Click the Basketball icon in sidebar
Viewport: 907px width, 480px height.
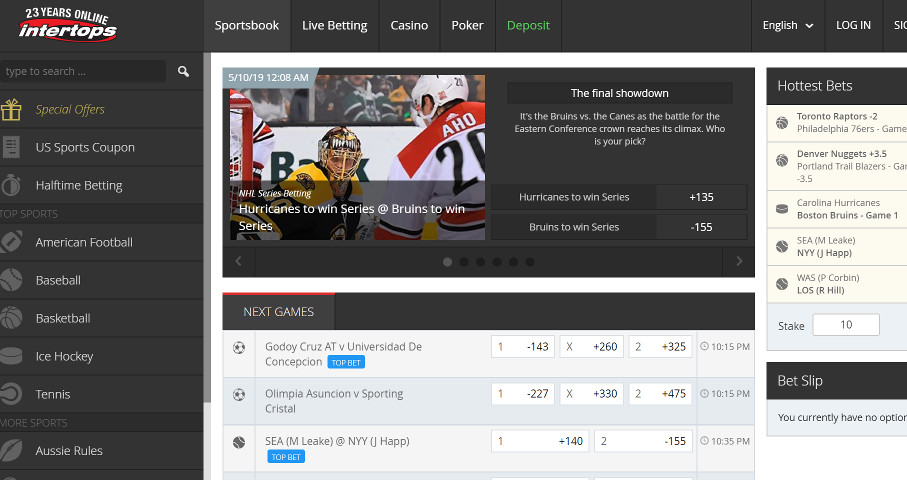point(10,318)
